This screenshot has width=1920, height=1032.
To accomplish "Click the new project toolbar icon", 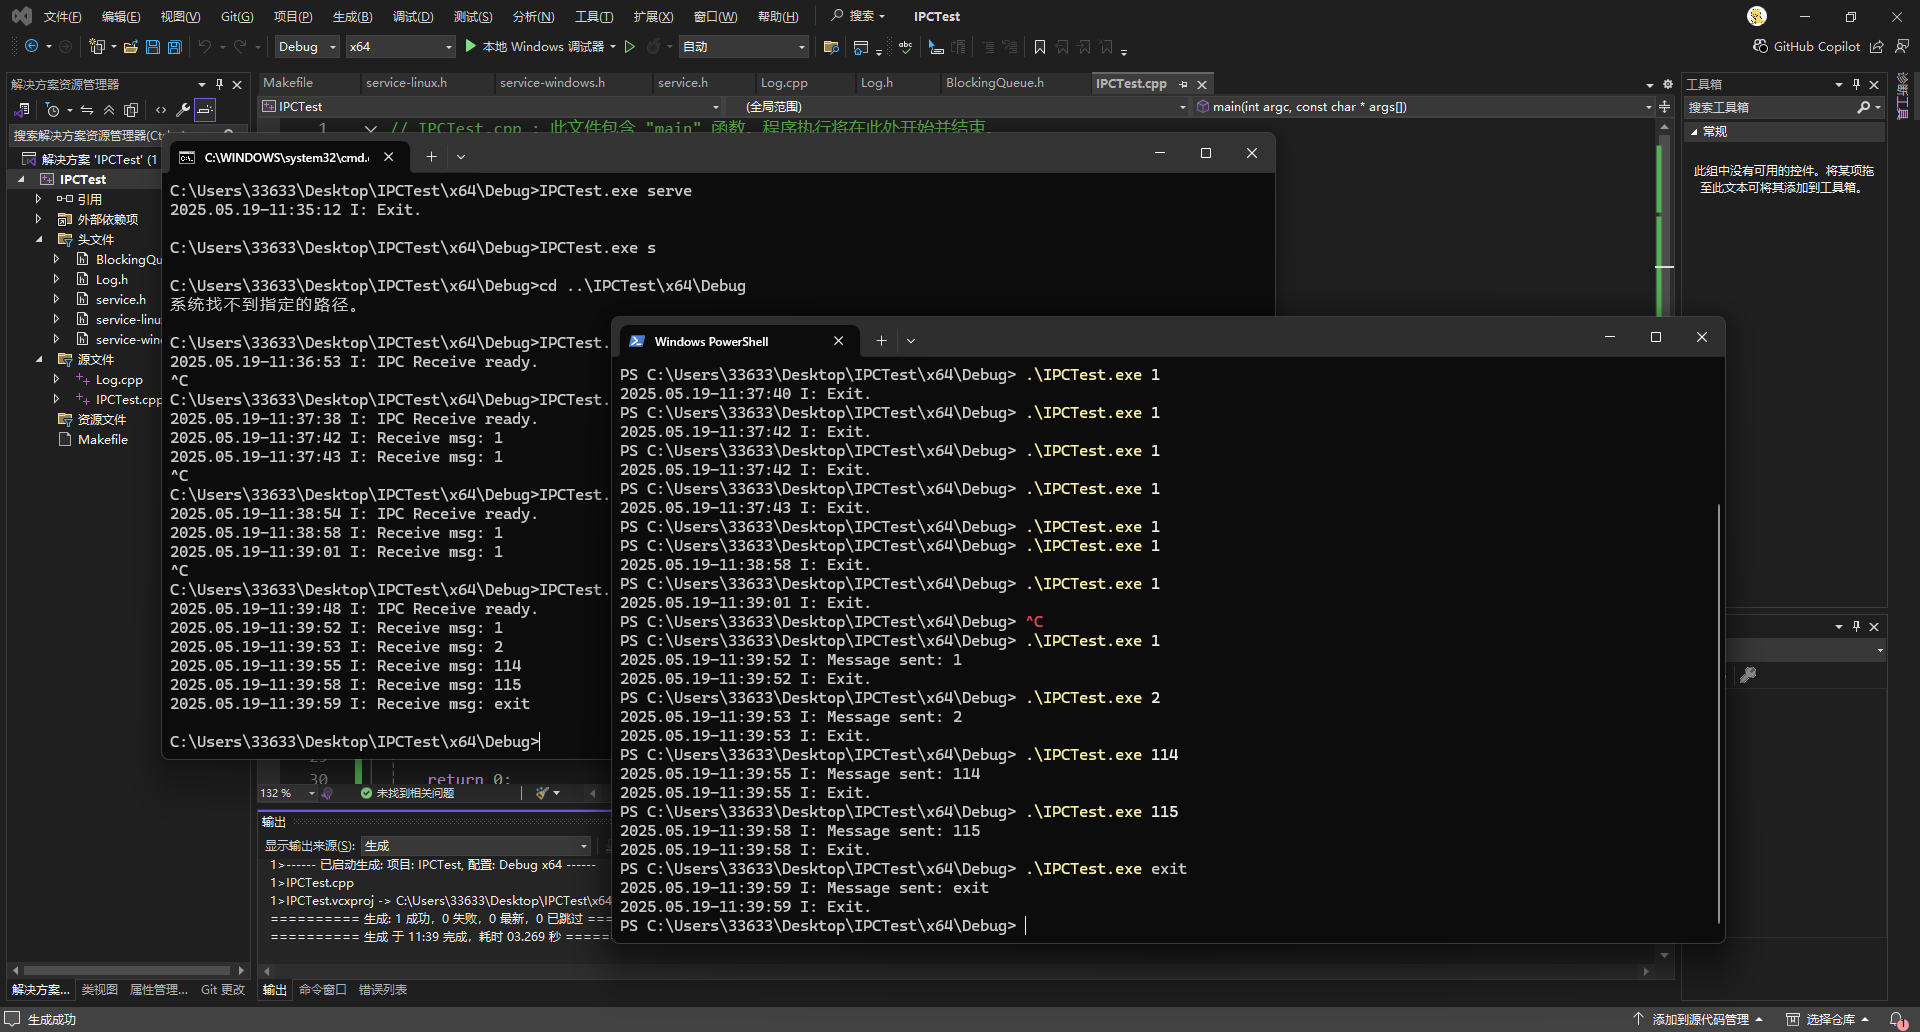I will pos(97,46).
